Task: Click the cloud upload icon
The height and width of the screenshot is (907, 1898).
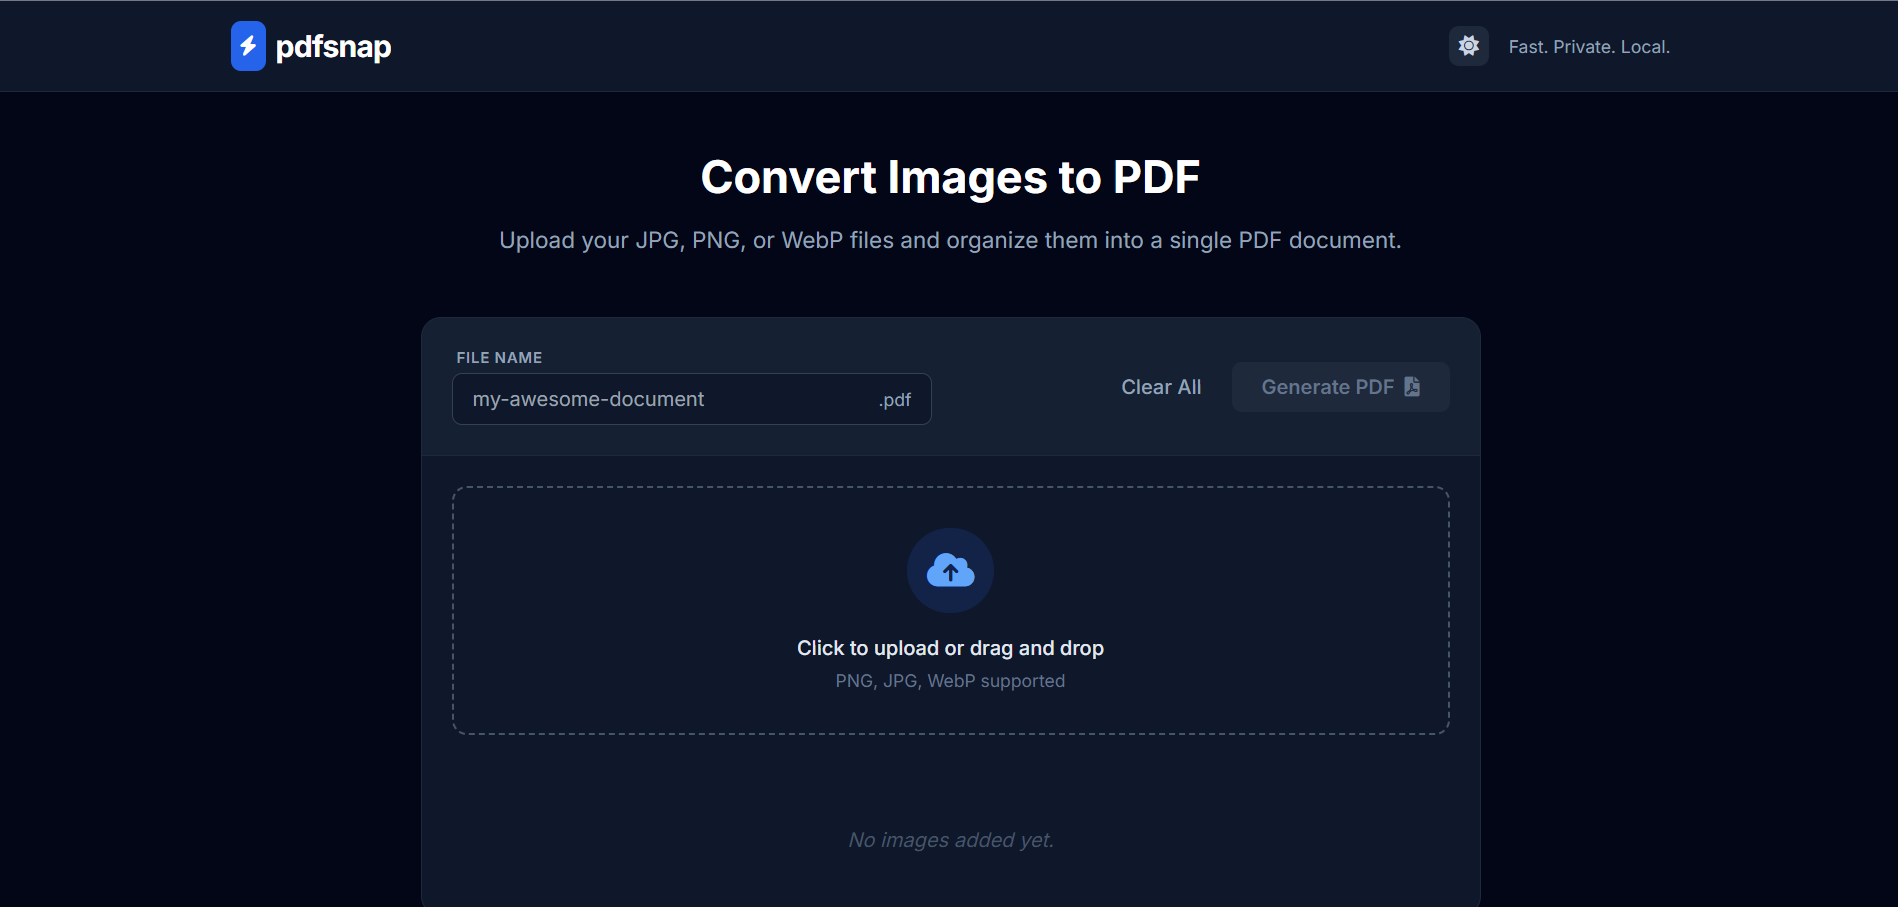Action: [x=950, y=571]
